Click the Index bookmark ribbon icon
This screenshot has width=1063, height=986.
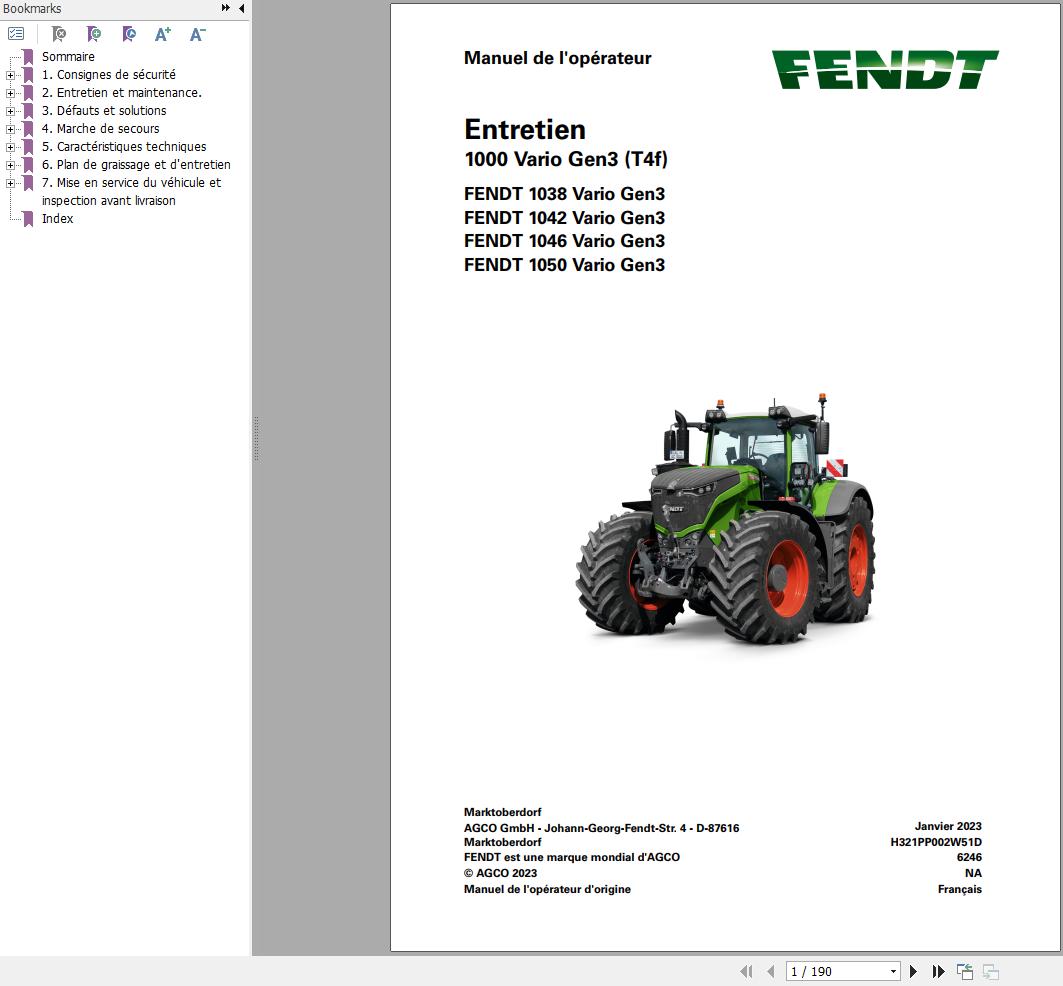coord(28,219)
